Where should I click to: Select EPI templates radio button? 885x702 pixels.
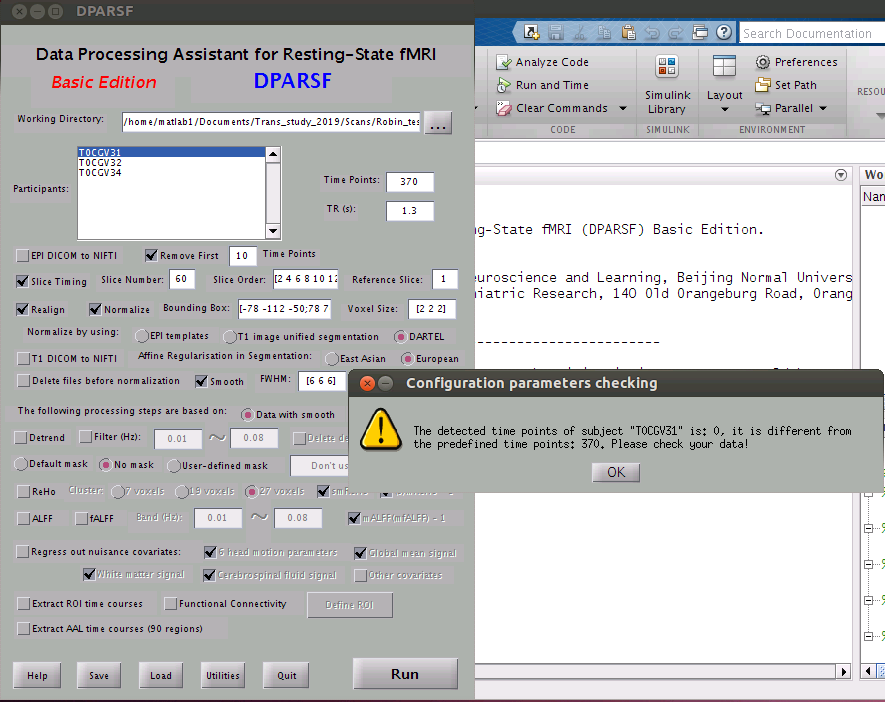click(142, 336)
